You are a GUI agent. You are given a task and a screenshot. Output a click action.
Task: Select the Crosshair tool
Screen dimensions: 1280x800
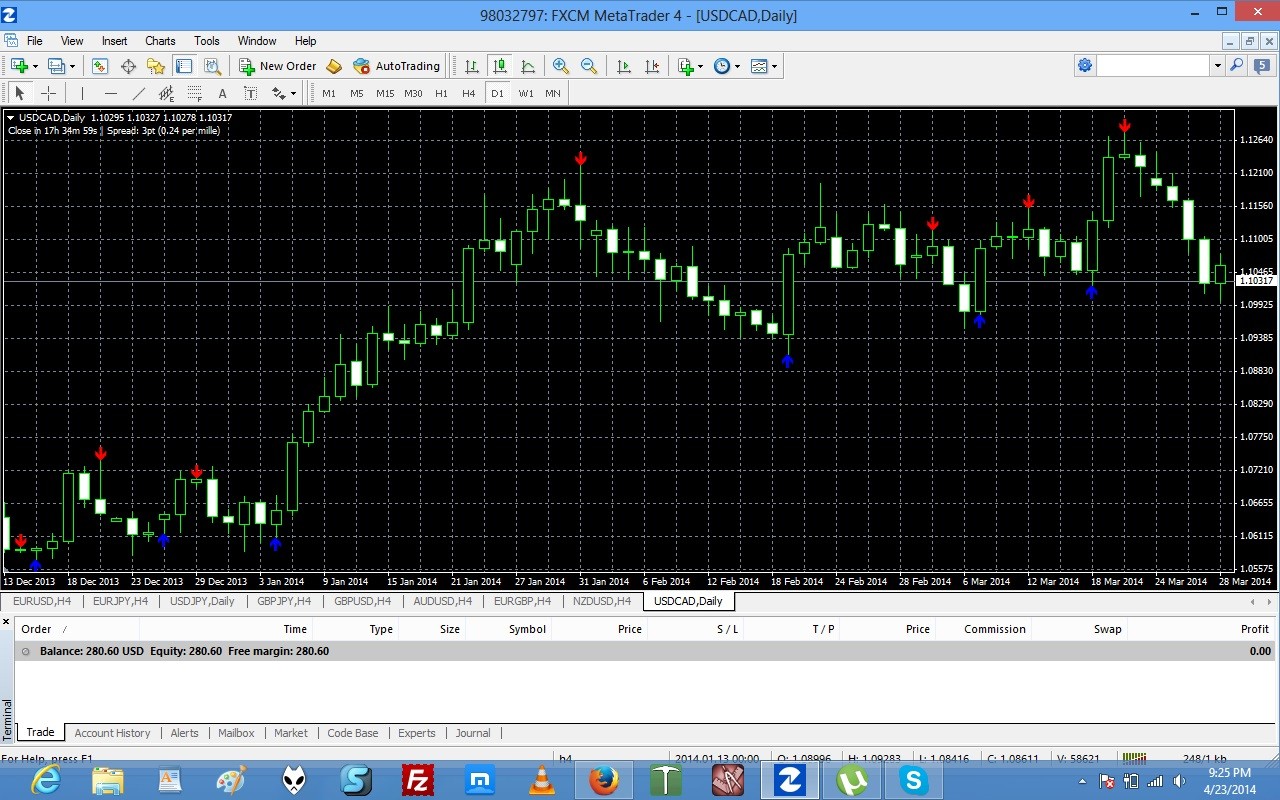pyautogui.click(x=47, y=93)
